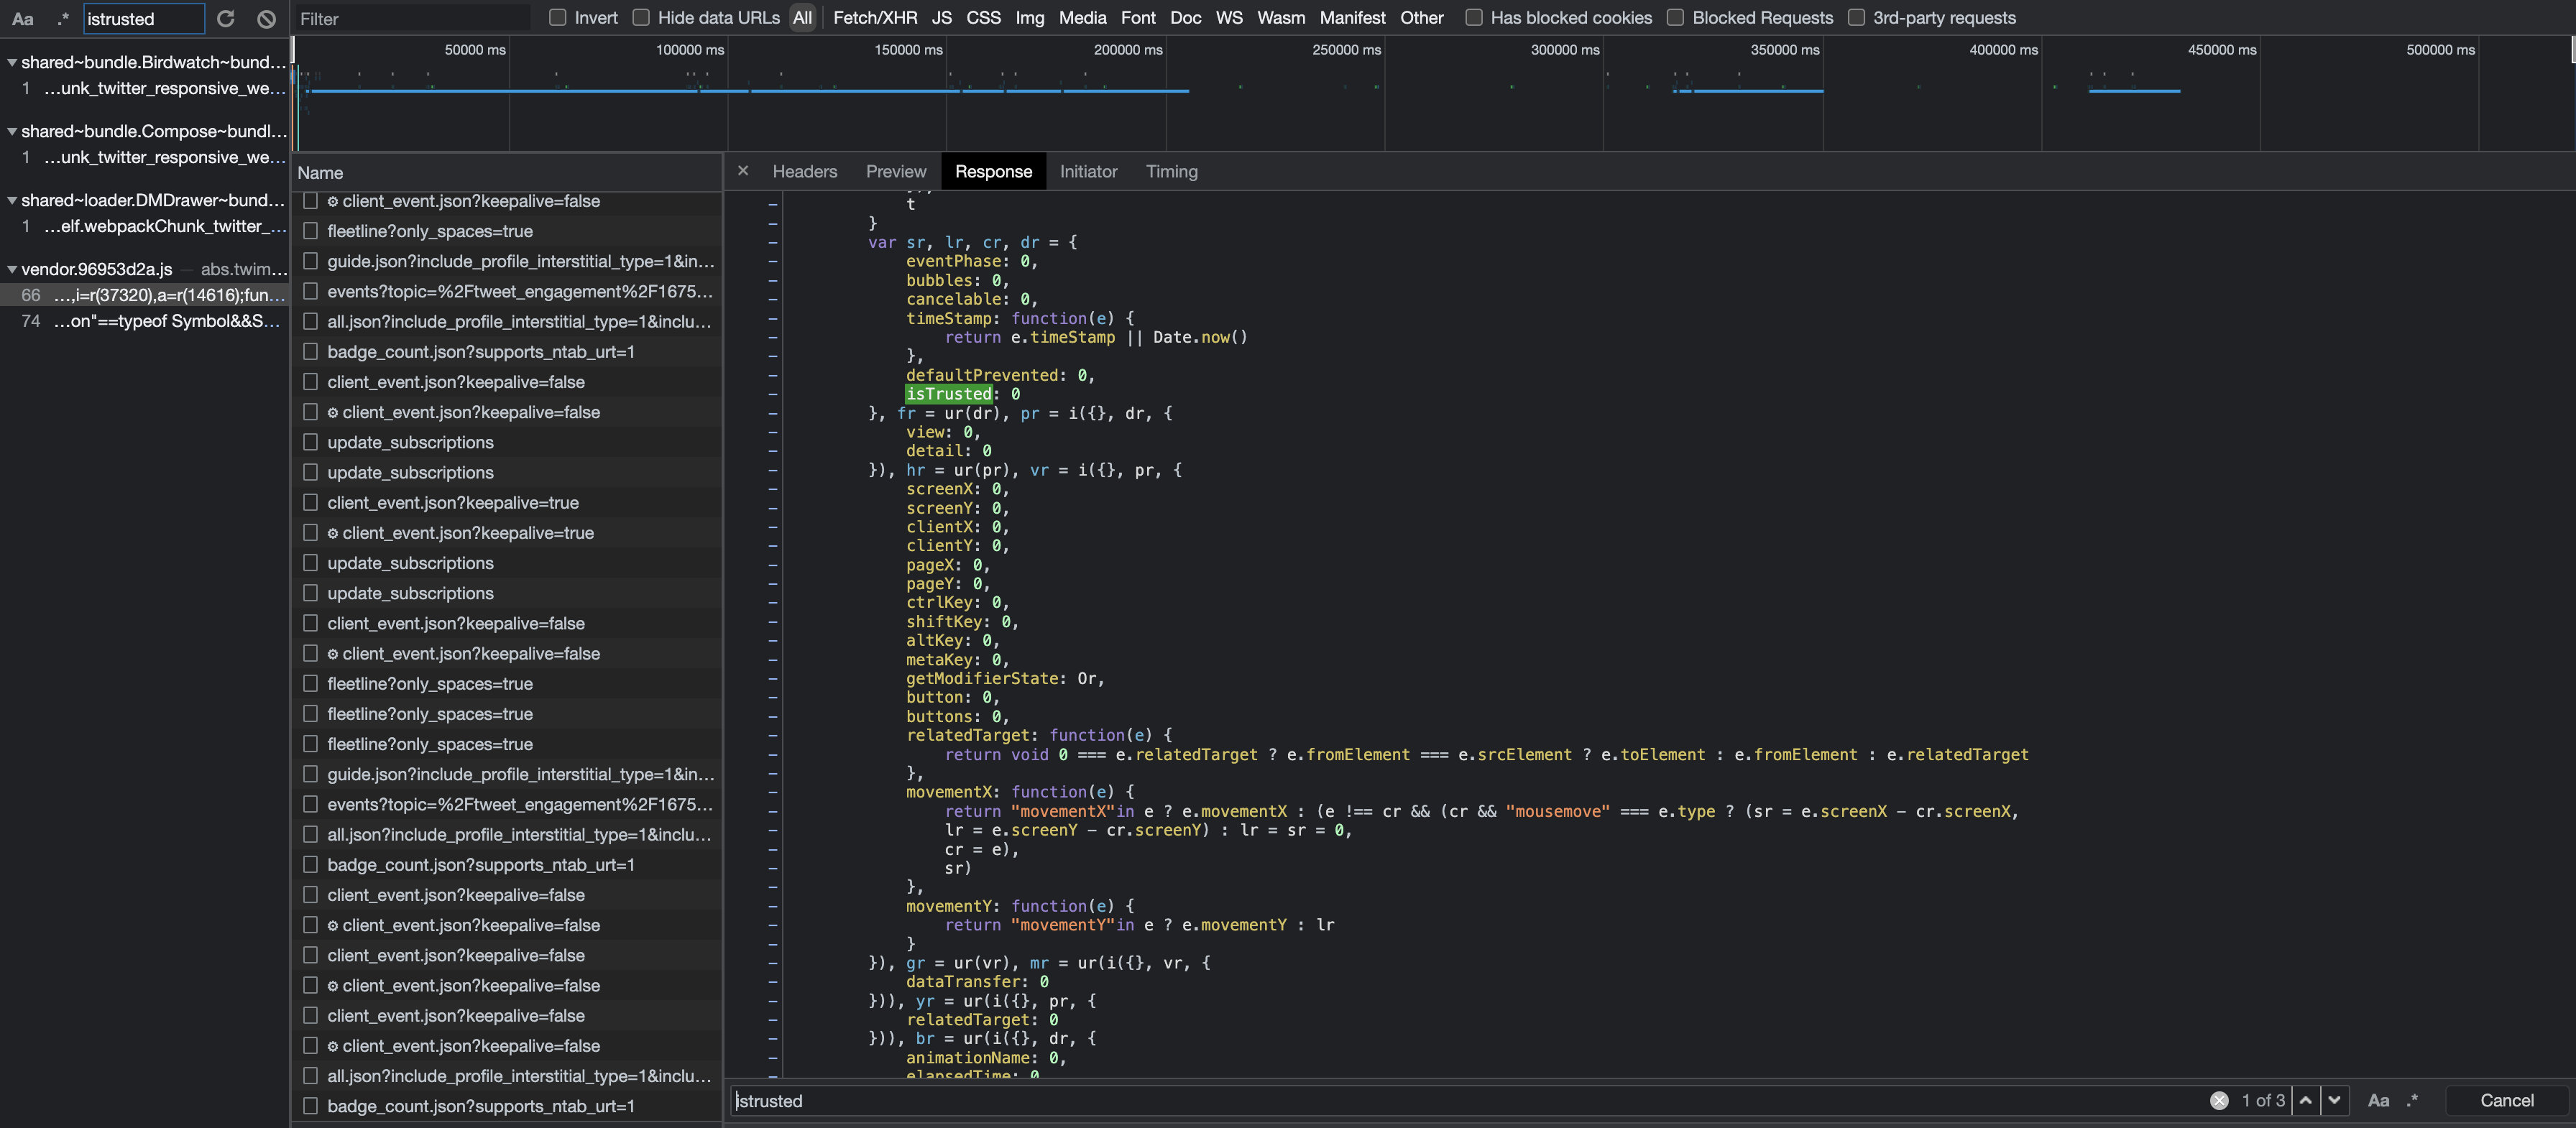Viewport: 2576px width, 1128px height.
Task: Open the Initiator tab
Action: (x=1088, y=172)
